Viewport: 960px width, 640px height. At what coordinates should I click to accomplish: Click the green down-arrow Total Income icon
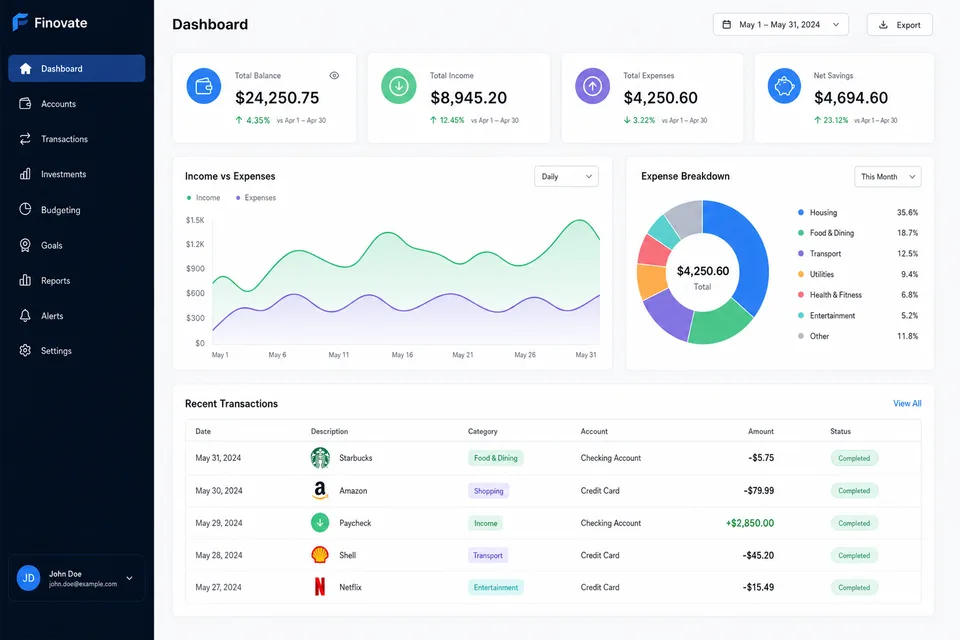(x=399, y=86)
